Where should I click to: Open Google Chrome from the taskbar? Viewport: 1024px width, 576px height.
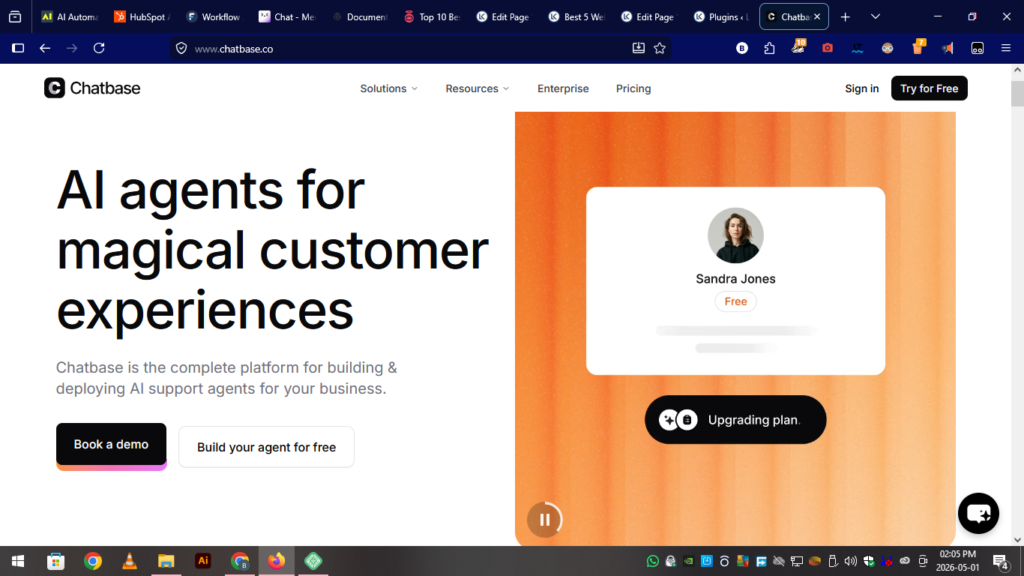click(x=93, y=561)
